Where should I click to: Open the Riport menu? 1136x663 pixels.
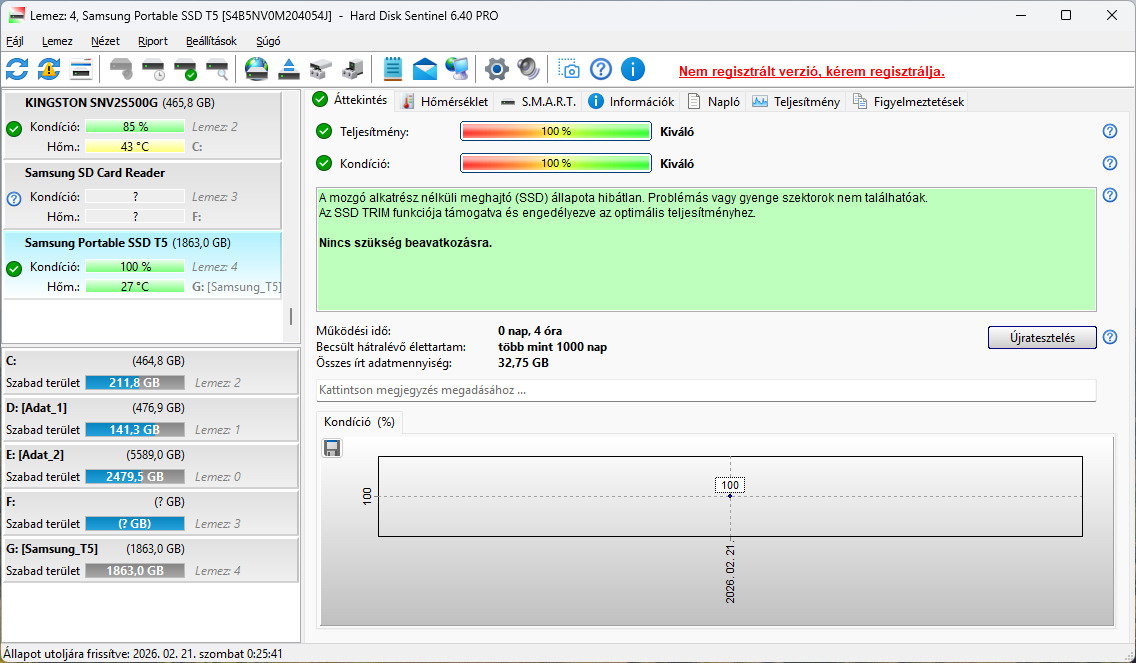(x=153, y=41)
